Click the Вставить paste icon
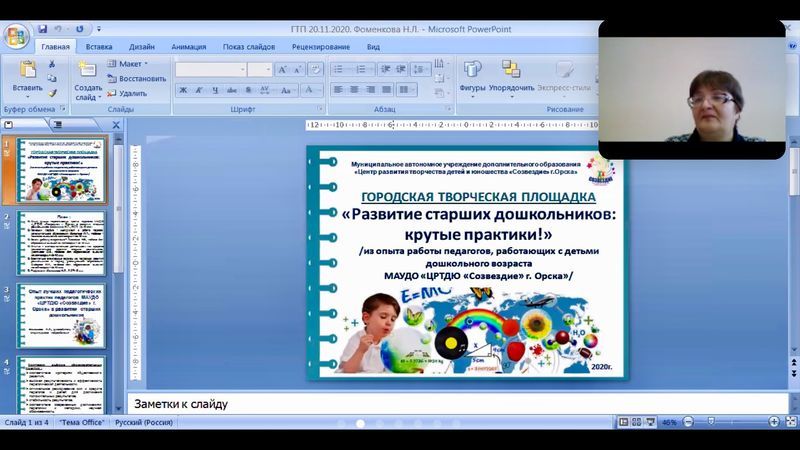 click(x=28, y=69)
